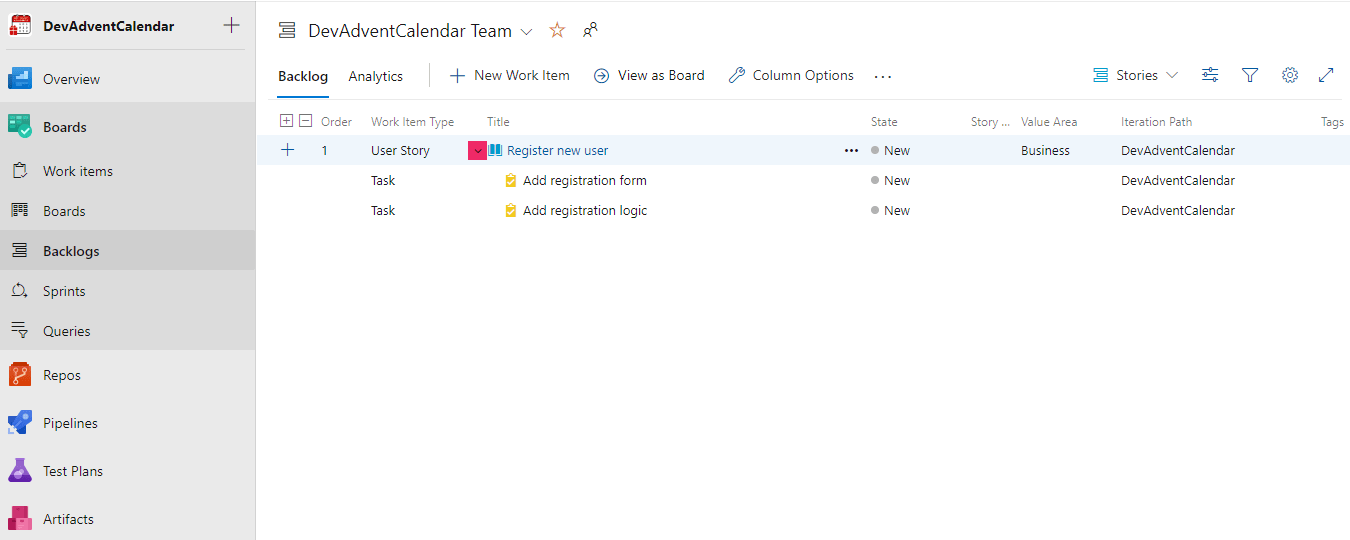Viewport: 1350px width, 540px height.
Task: Select Sprints in the Boards menu
Action: coord(64,291)
